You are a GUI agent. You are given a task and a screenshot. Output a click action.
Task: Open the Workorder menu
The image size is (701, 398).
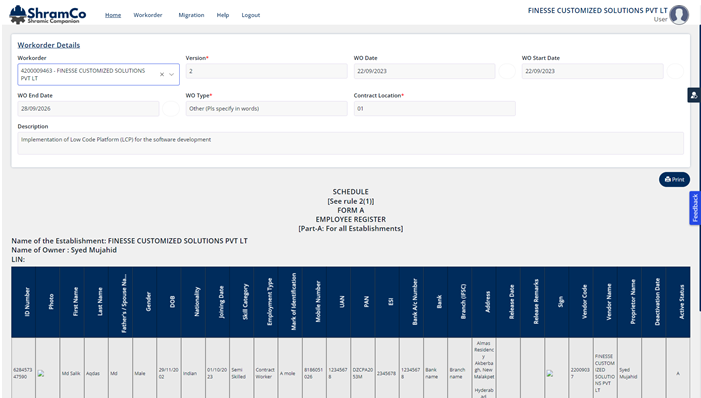pos(148,15)
